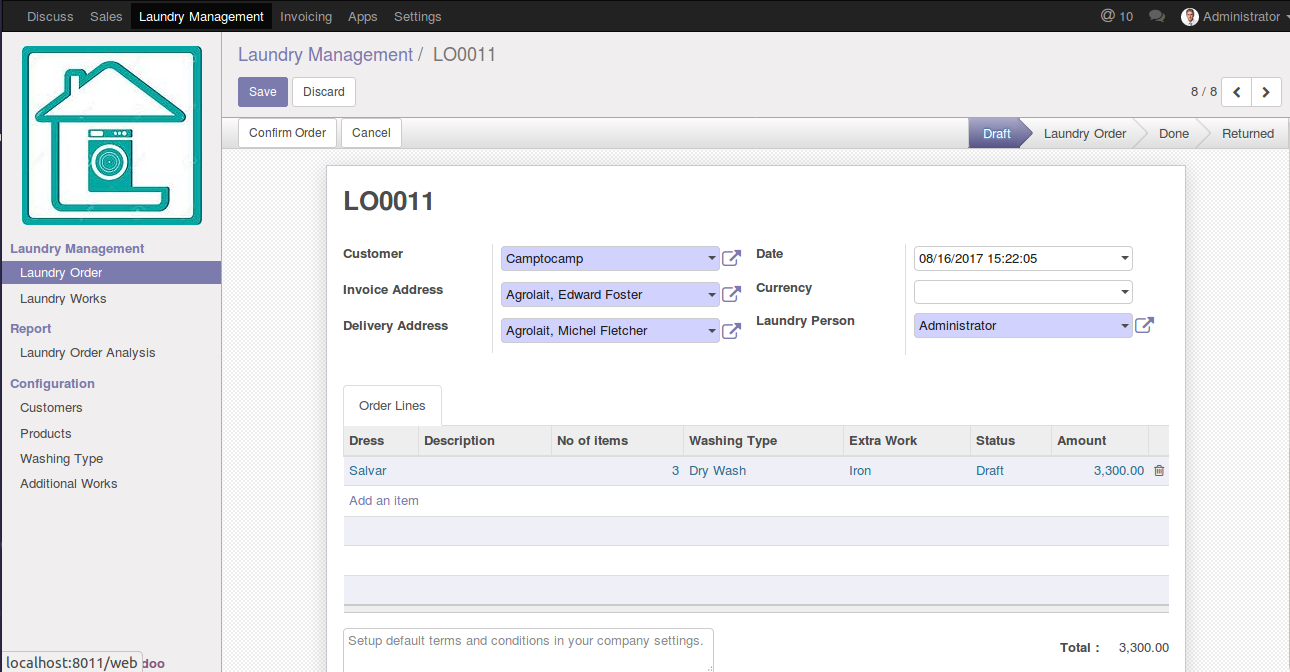Image resolution: width=1290 pixels, height=672 pixels.
Task: Click Dry Wash washing type cell
Action: click(x=764, y=470)
